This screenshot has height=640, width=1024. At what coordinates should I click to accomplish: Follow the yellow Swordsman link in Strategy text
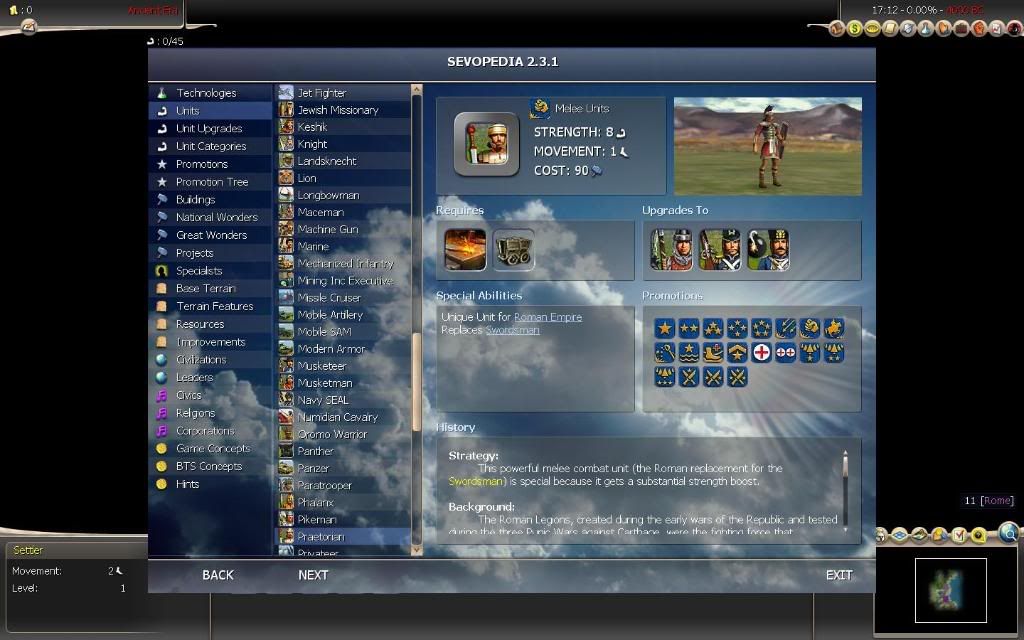[x=476, y=481]
